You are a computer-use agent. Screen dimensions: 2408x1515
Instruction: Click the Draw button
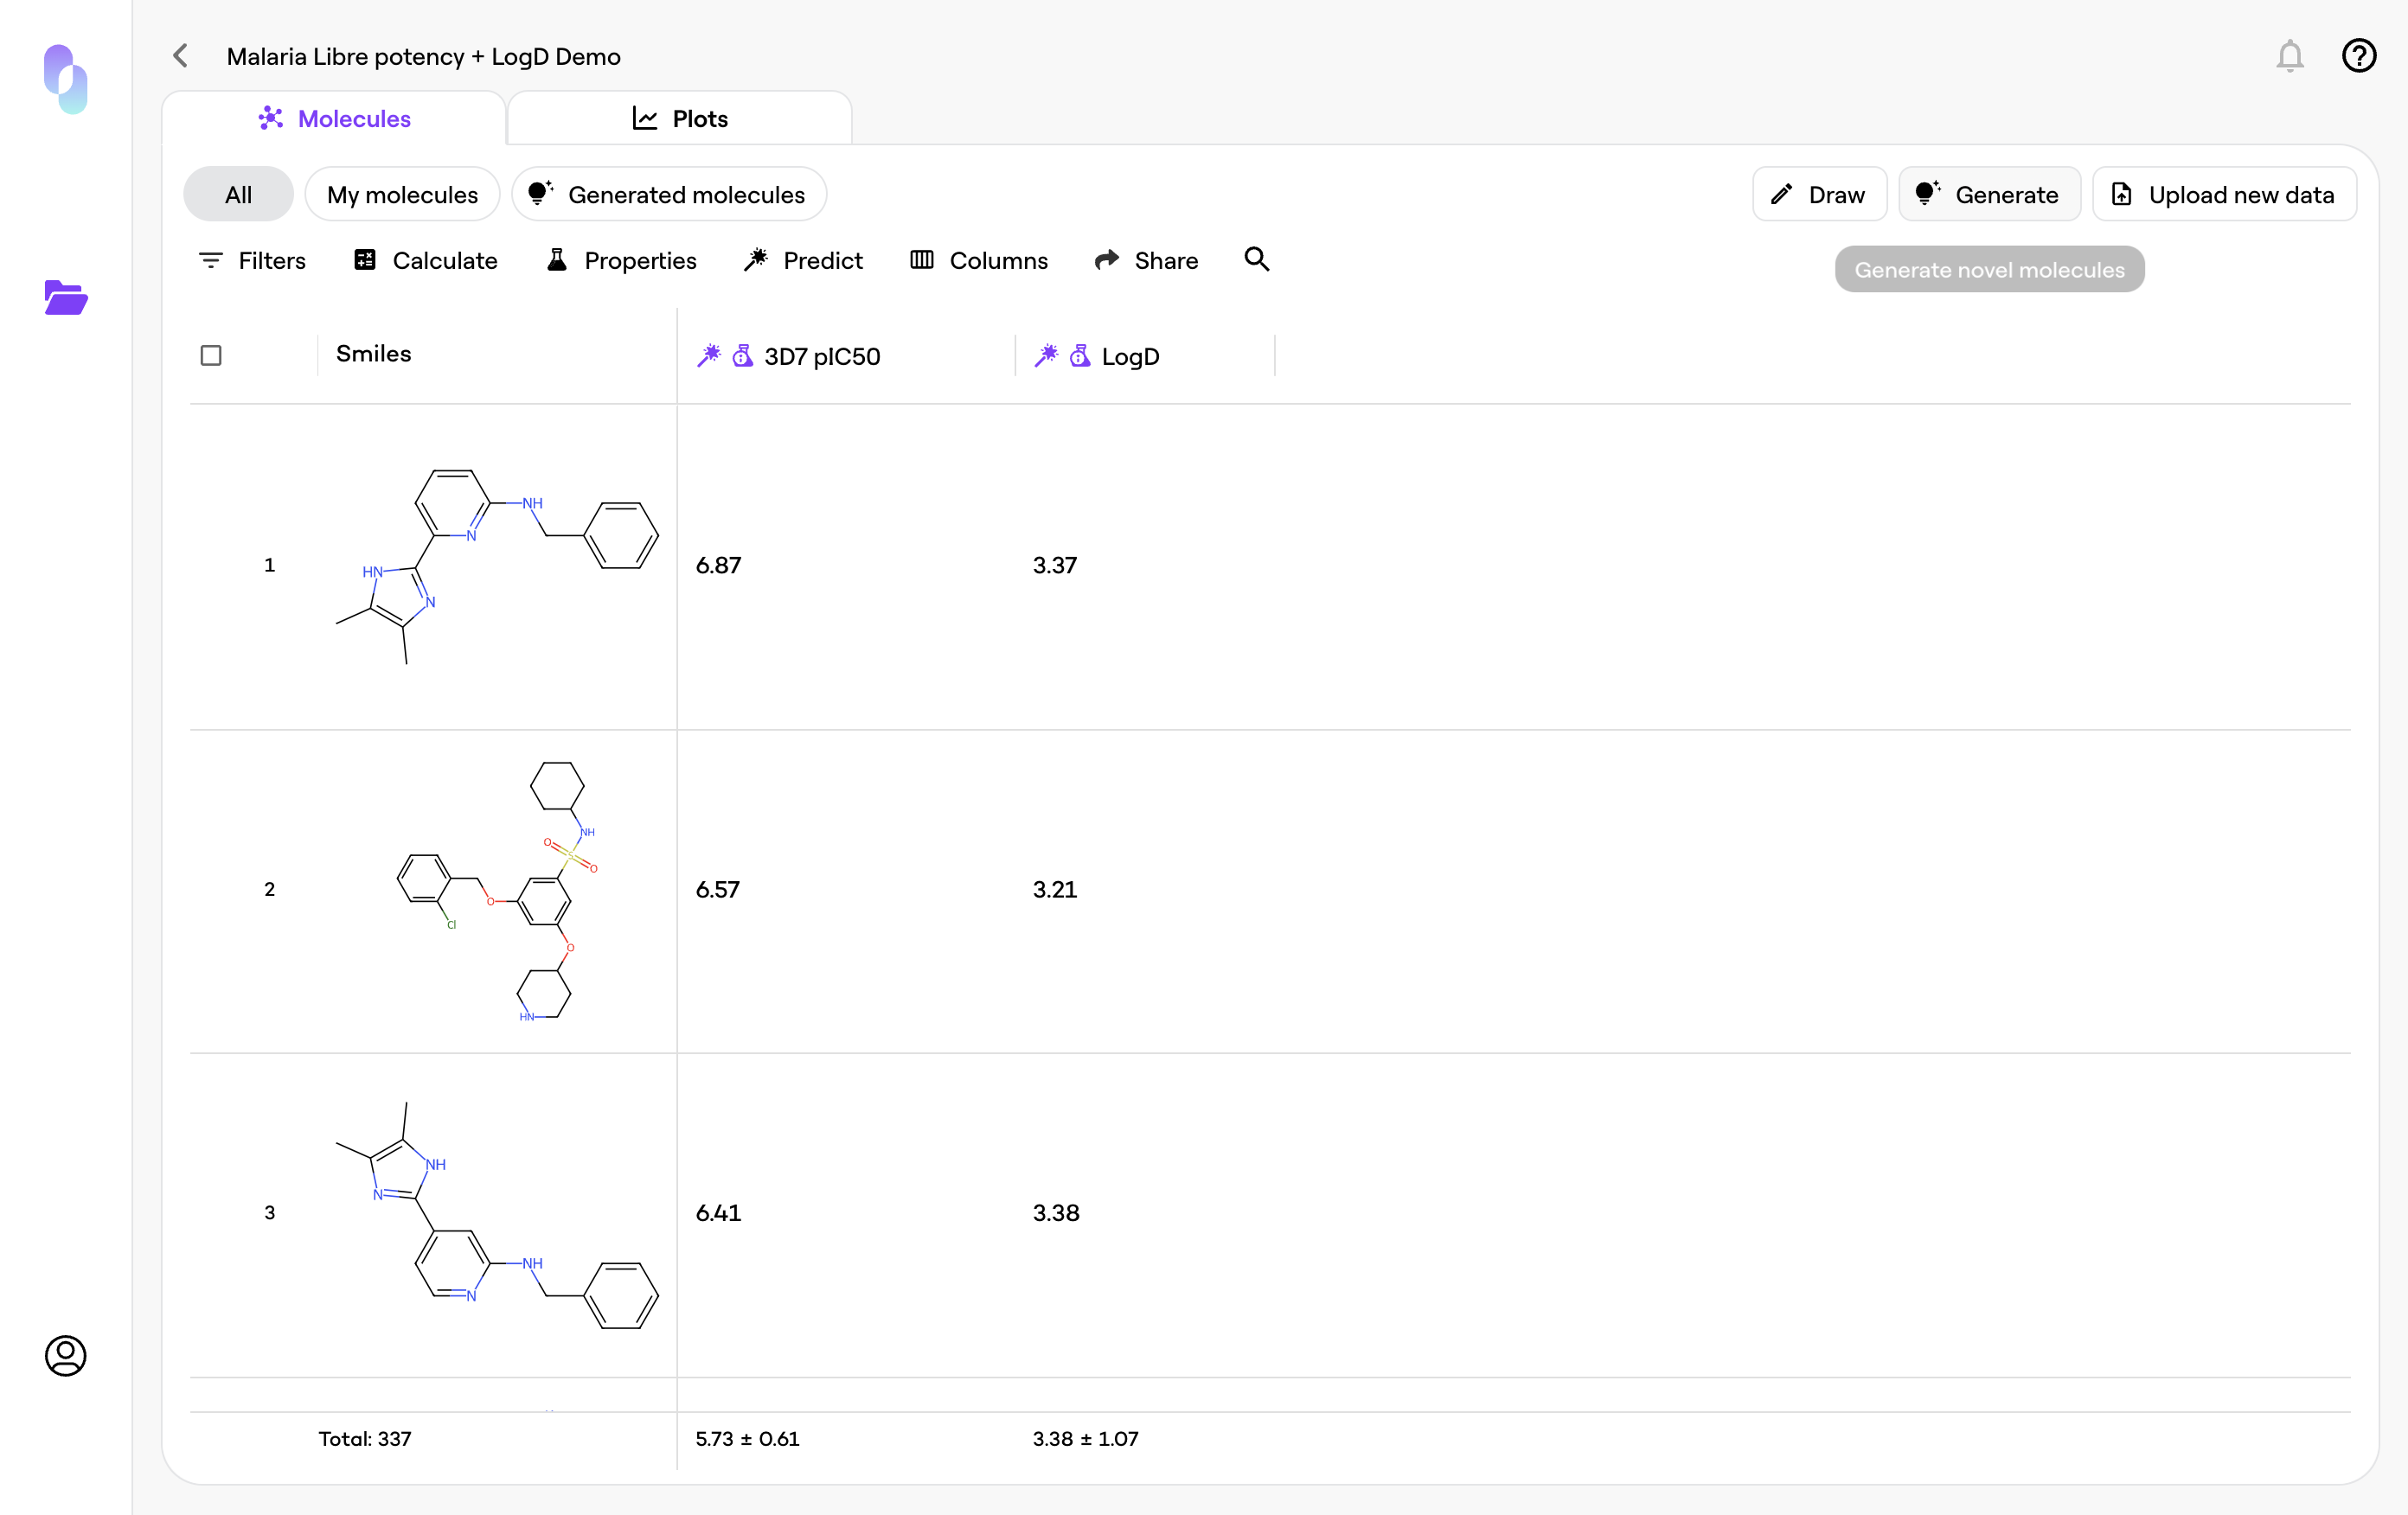(1819, 195)
